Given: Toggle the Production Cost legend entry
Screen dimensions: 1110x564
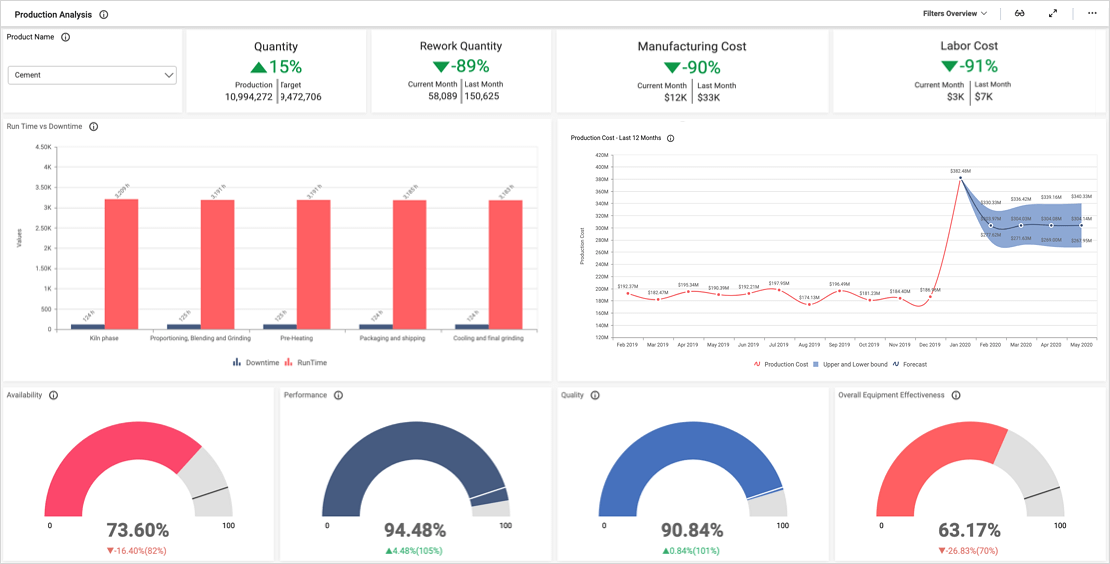Looking at the screenshot, I should click(780, 364).
